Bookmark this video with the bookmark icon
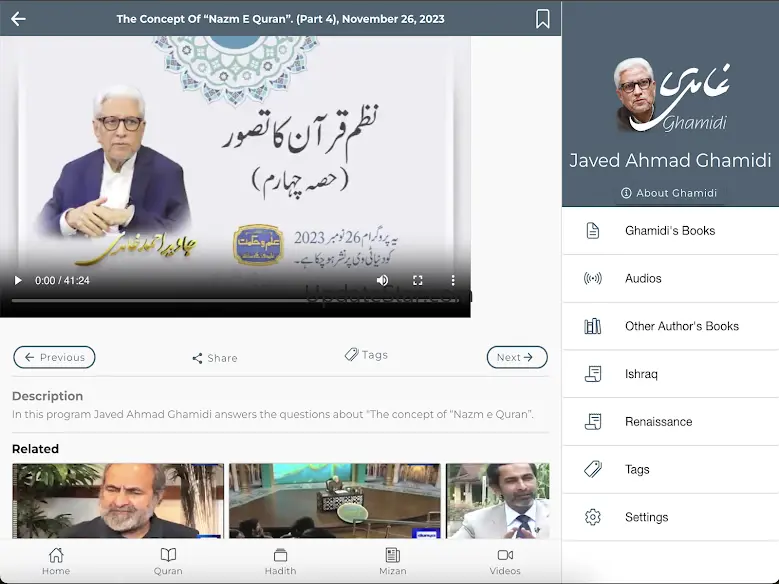This screenshot has height=584, width=779. pos(543,19)
